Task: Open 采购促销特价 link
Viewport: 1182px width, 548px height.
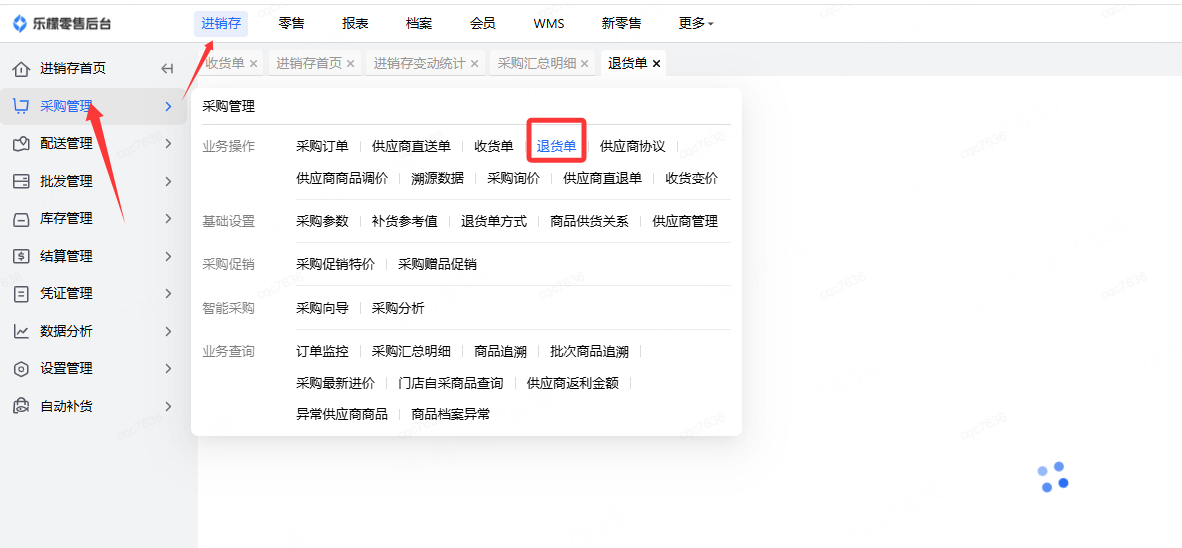Action: coord(335,265)
